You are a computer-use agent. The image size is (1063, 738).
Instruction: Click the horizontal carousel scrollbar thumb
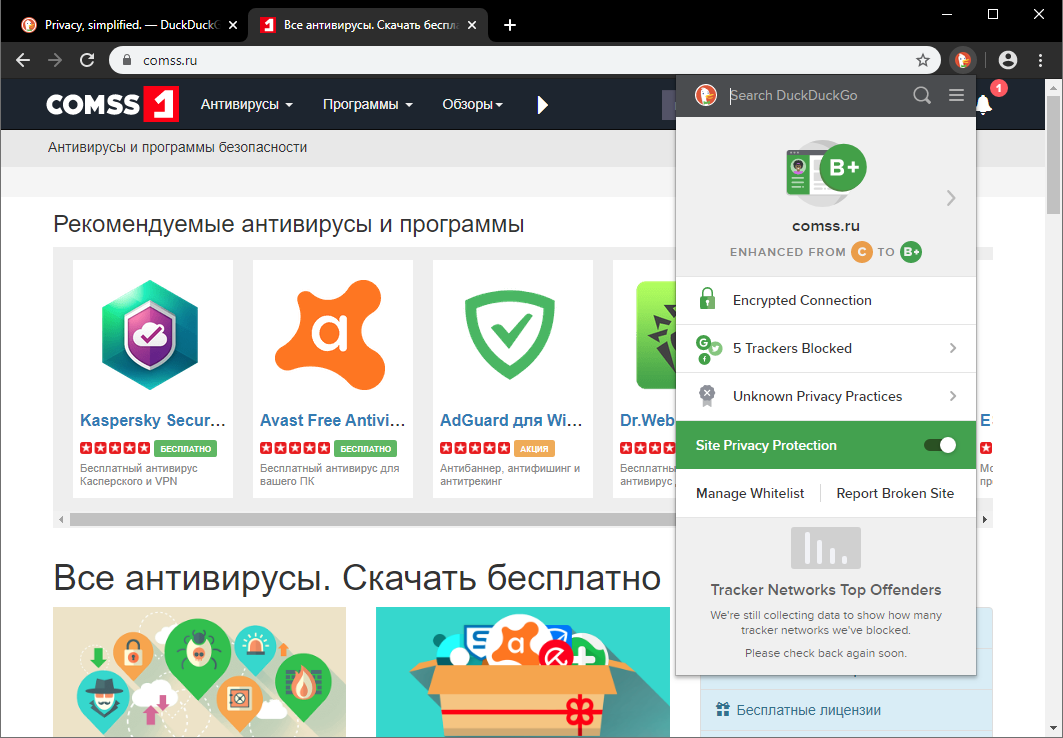pyautogui.click(x=373, y=520)
